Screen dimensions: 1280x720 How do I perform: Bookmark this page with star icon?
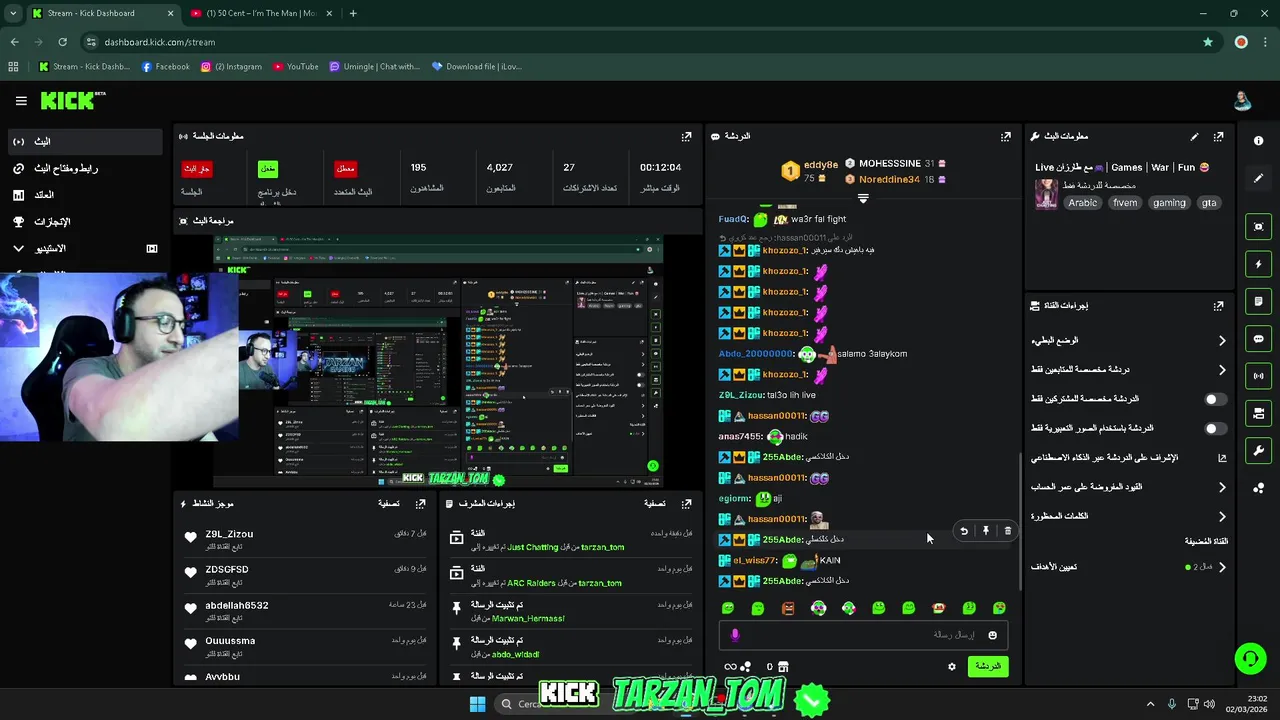[1208, 42]
